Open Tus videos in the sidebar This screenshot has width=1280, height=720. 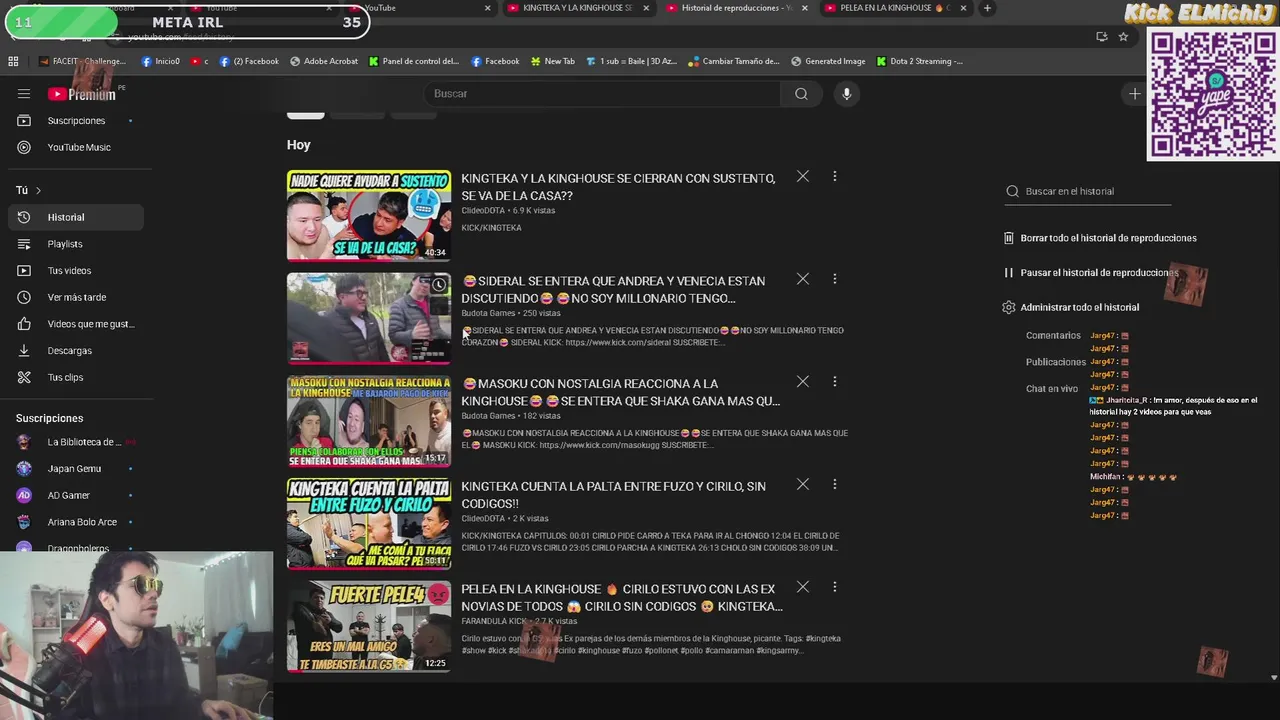coord(76,271)
